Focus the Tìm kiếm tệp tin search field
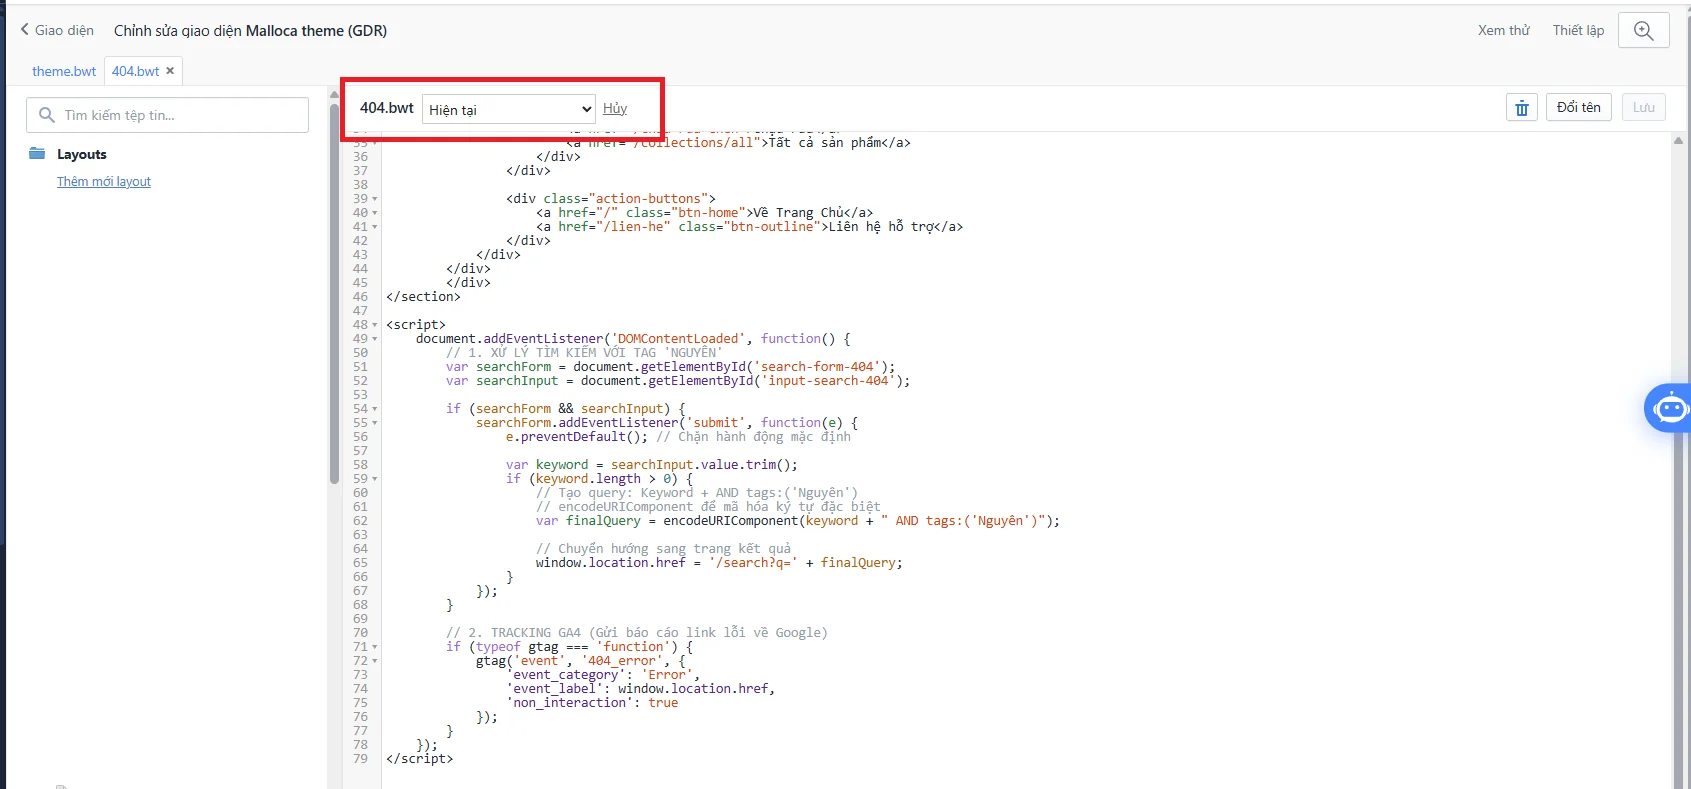This screenshot has height=789, width=1691. click(167, 115)
